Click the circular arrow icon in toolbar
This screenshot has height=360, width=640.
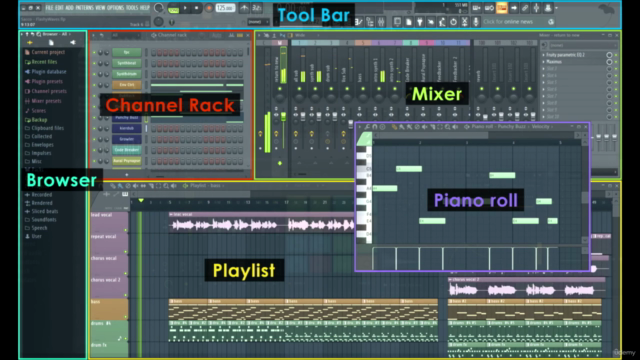[x=453, y=22]
